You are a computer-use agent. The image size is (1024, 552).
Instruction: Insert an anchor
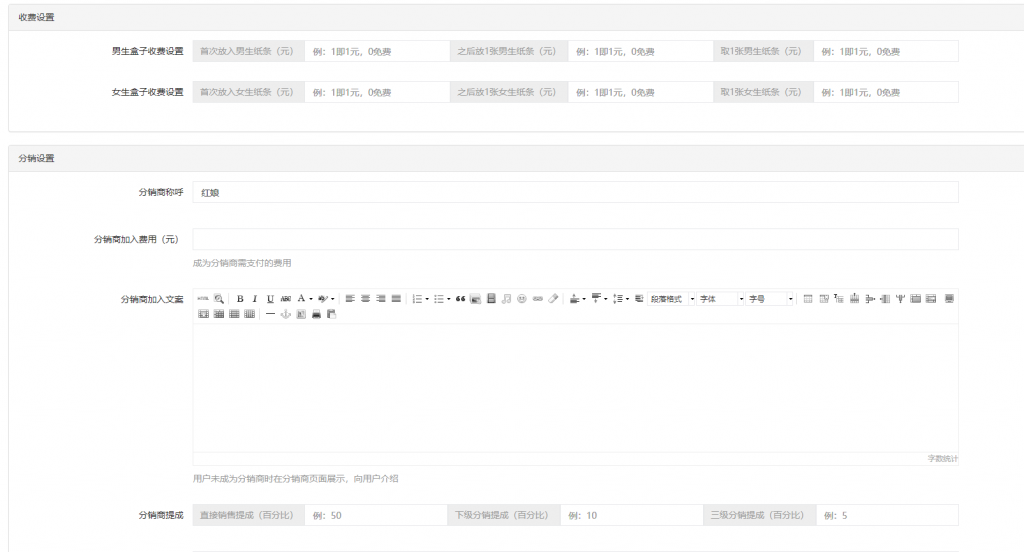point(285,314)
